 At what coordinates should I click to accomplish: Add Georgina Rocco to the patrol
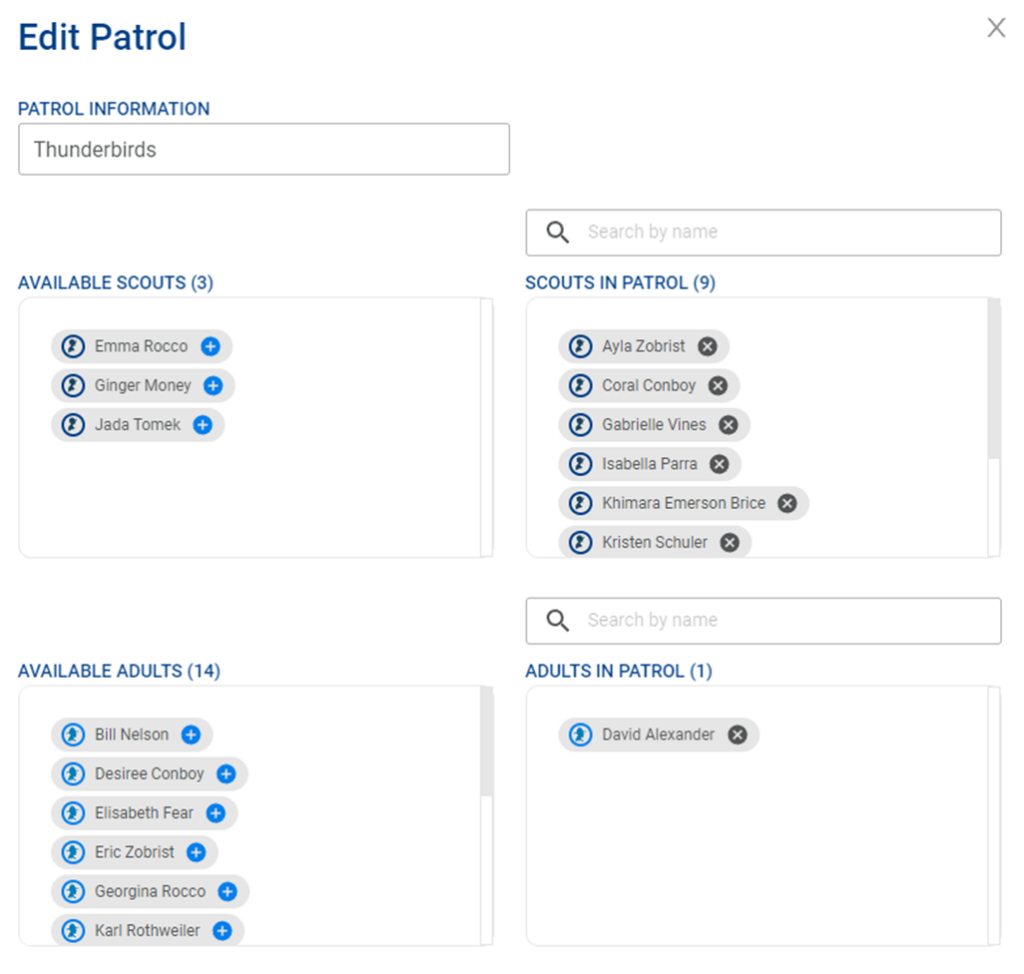pos(227,891)
